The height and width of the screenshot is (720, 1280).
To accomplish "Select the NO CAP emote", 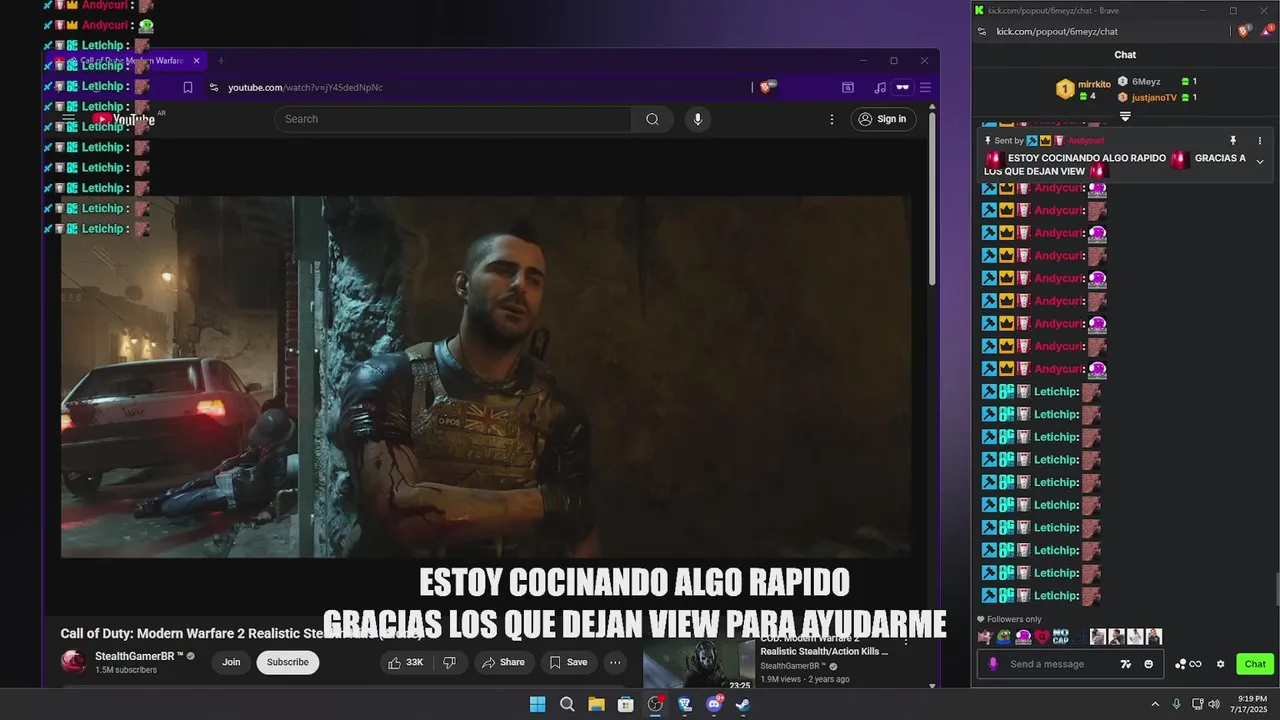I will point(1060,636).
